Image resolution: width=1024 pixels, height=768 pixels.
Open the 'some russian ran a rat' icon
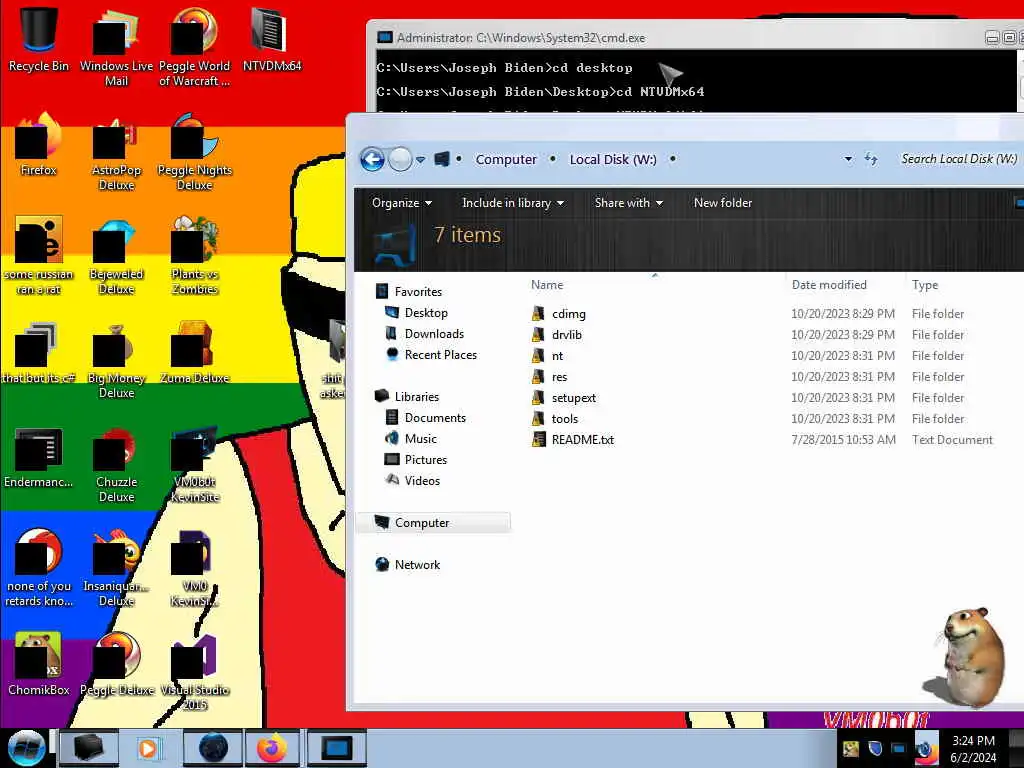(x=38, y=256)
